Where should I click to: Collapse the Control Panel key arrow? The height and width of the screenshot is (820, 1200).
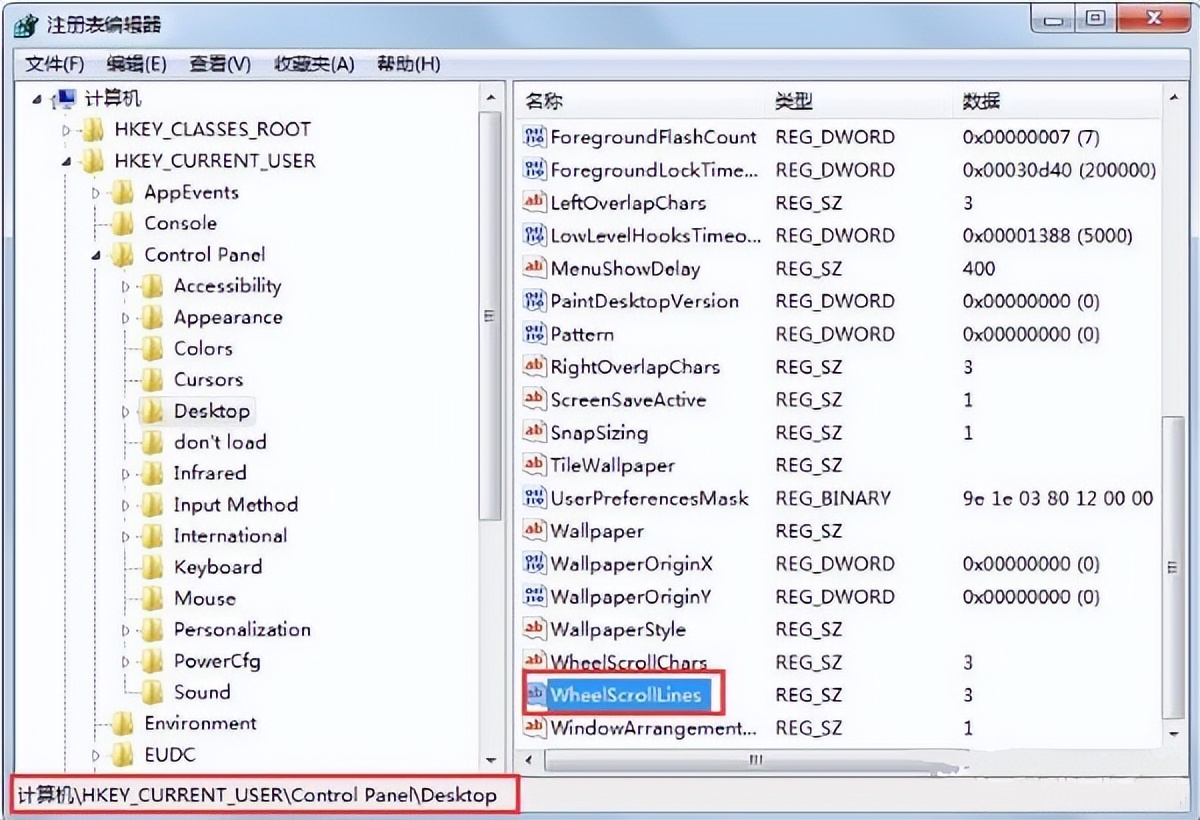(x=97, y=255)
